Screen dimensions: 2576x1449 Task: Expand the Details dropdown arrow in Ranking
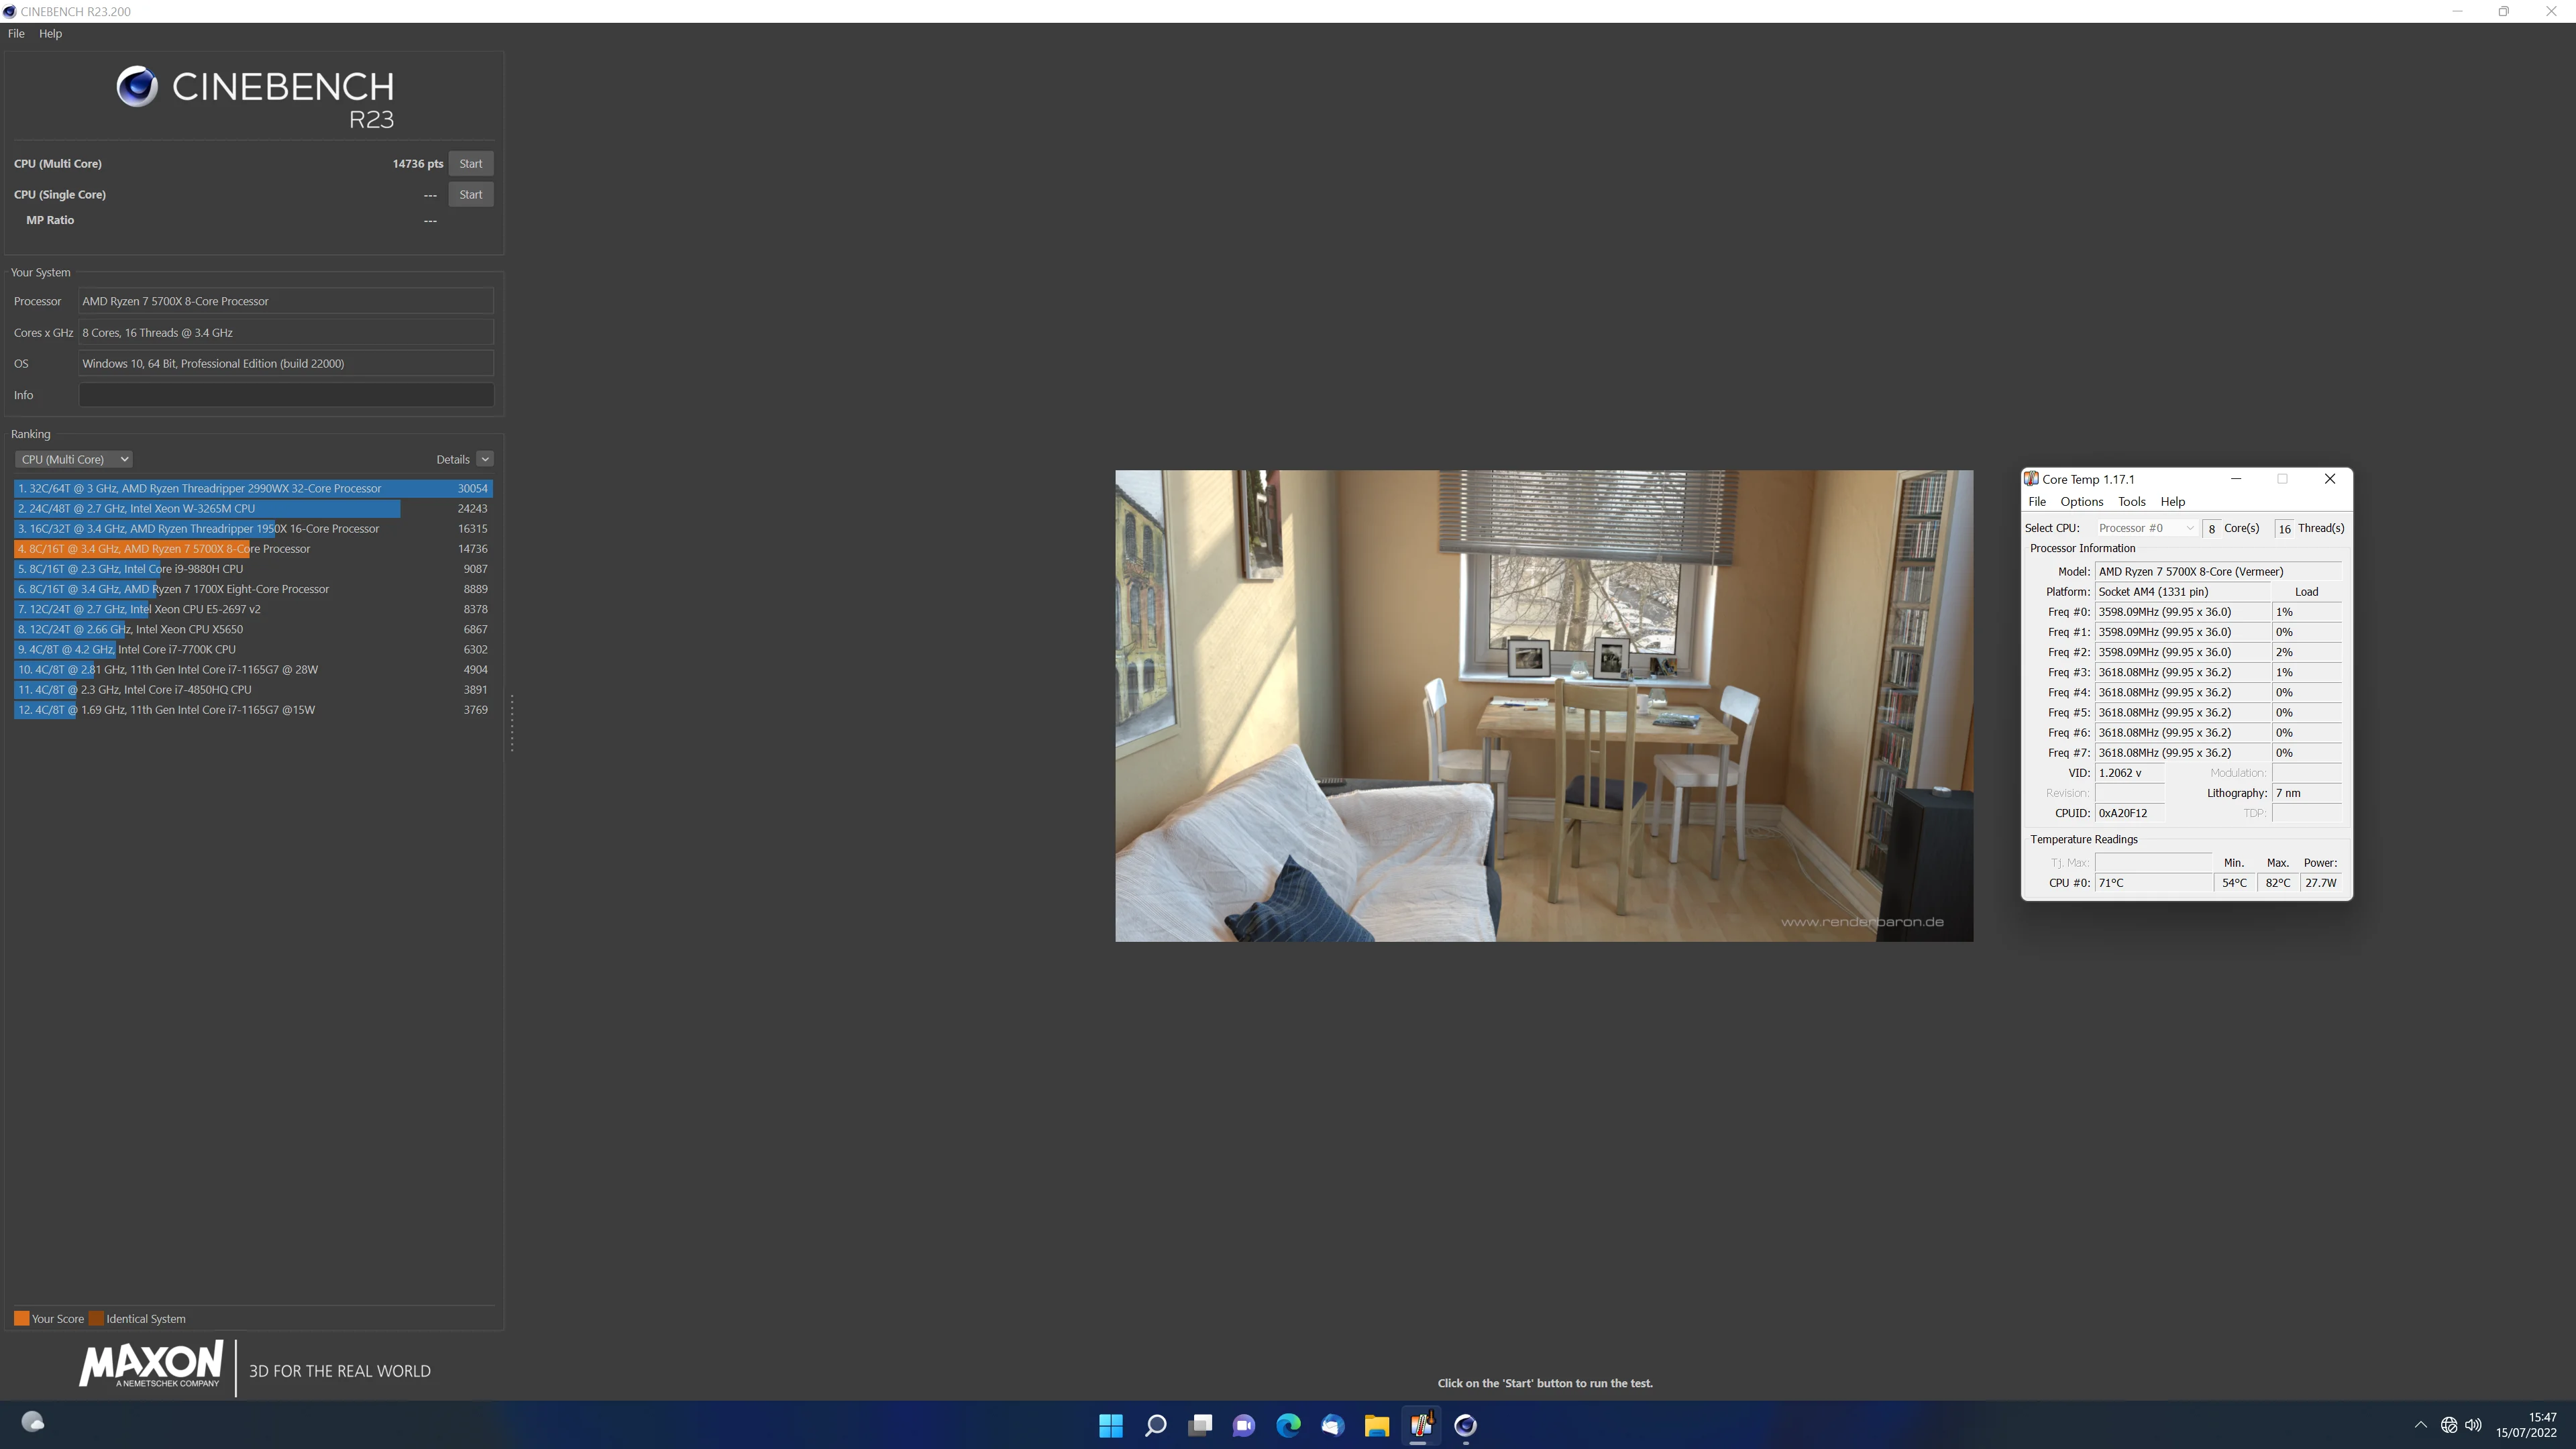coord(485,459)
